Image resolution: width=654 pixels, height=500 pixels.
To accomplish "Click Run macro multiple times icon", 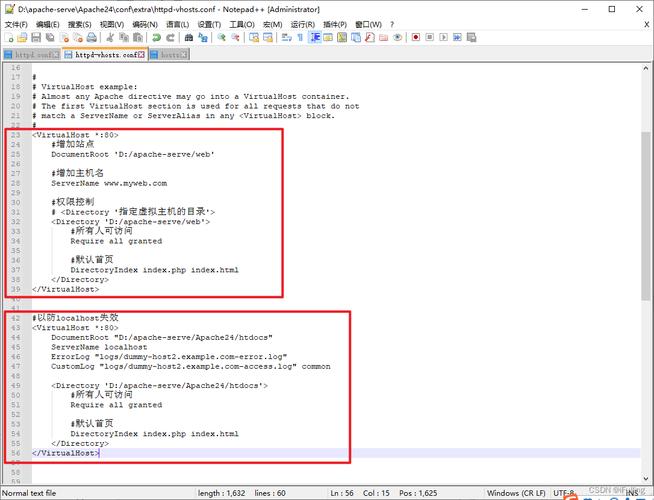I will (458, 38).
